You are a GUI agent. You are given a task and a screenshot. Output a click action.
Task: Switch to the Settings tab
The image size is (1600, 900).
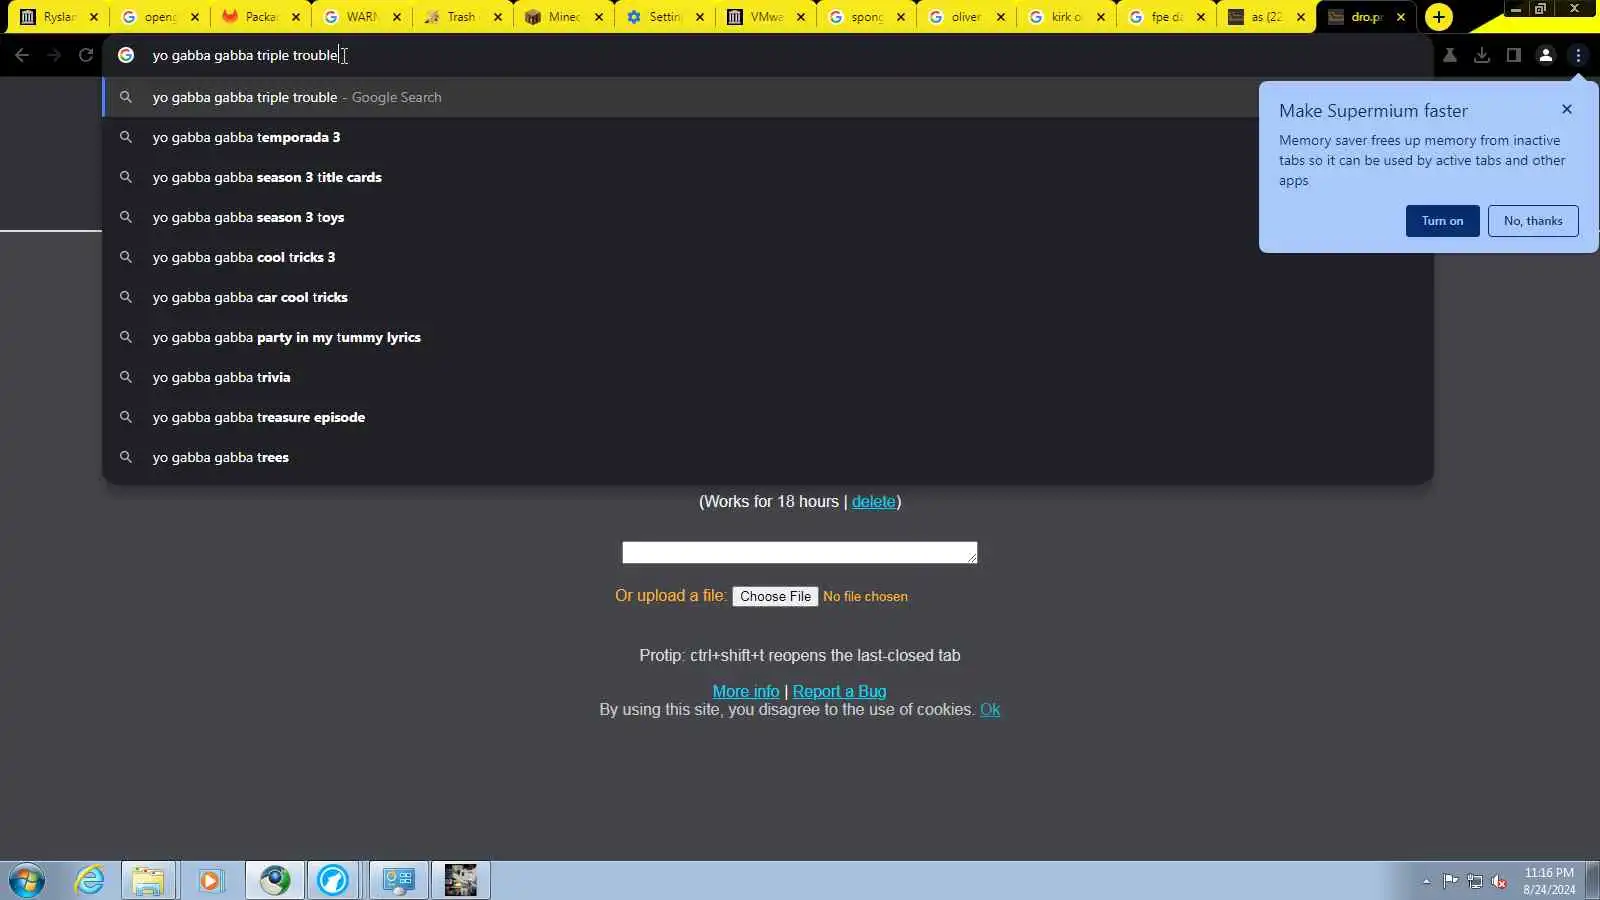(x=664, y=17)
